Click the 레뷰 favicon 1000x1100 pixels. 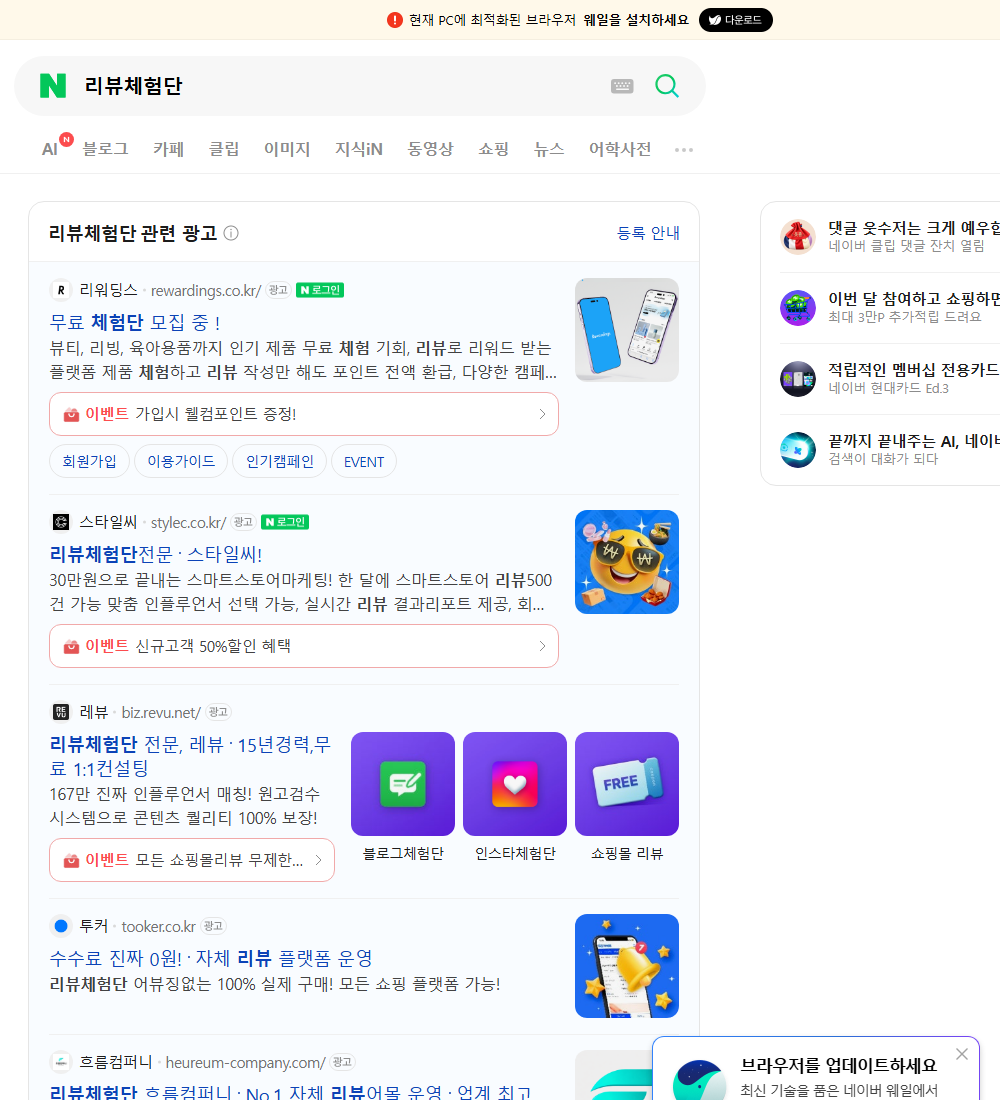pos(61,712)
